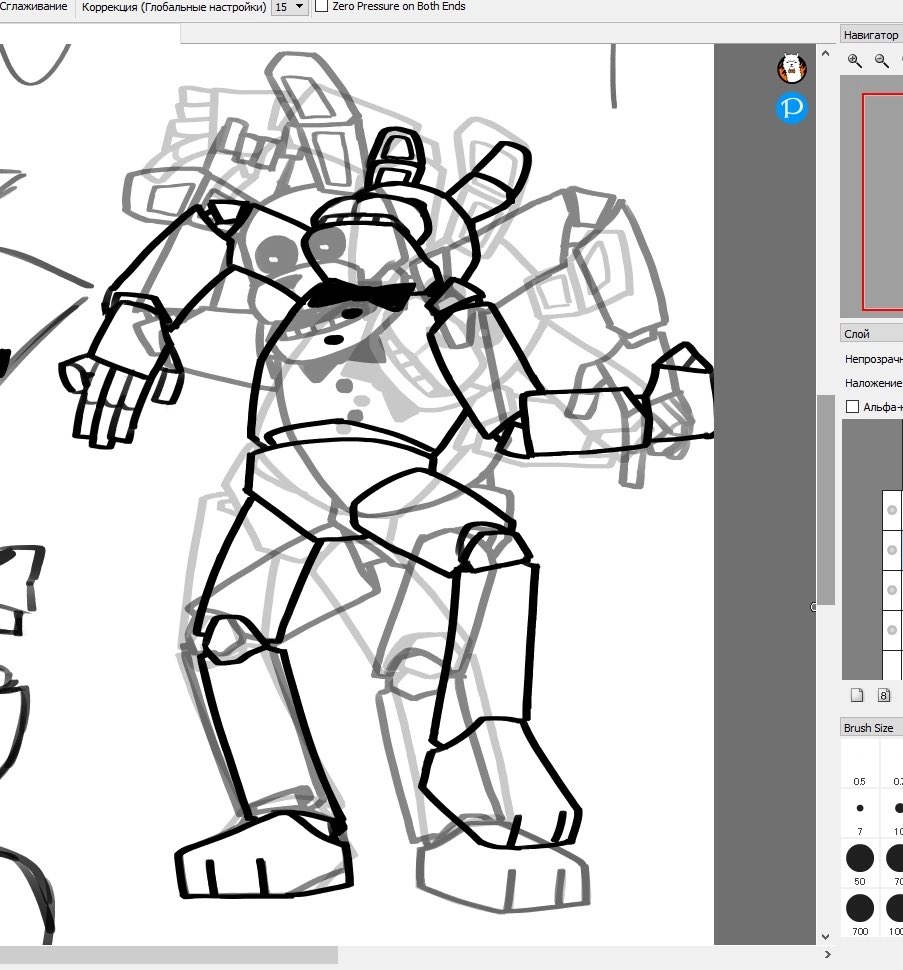The height and width of the screenshot is (970, 903).
Task: Collapse the Слой panel header
Action: point(871,333)
